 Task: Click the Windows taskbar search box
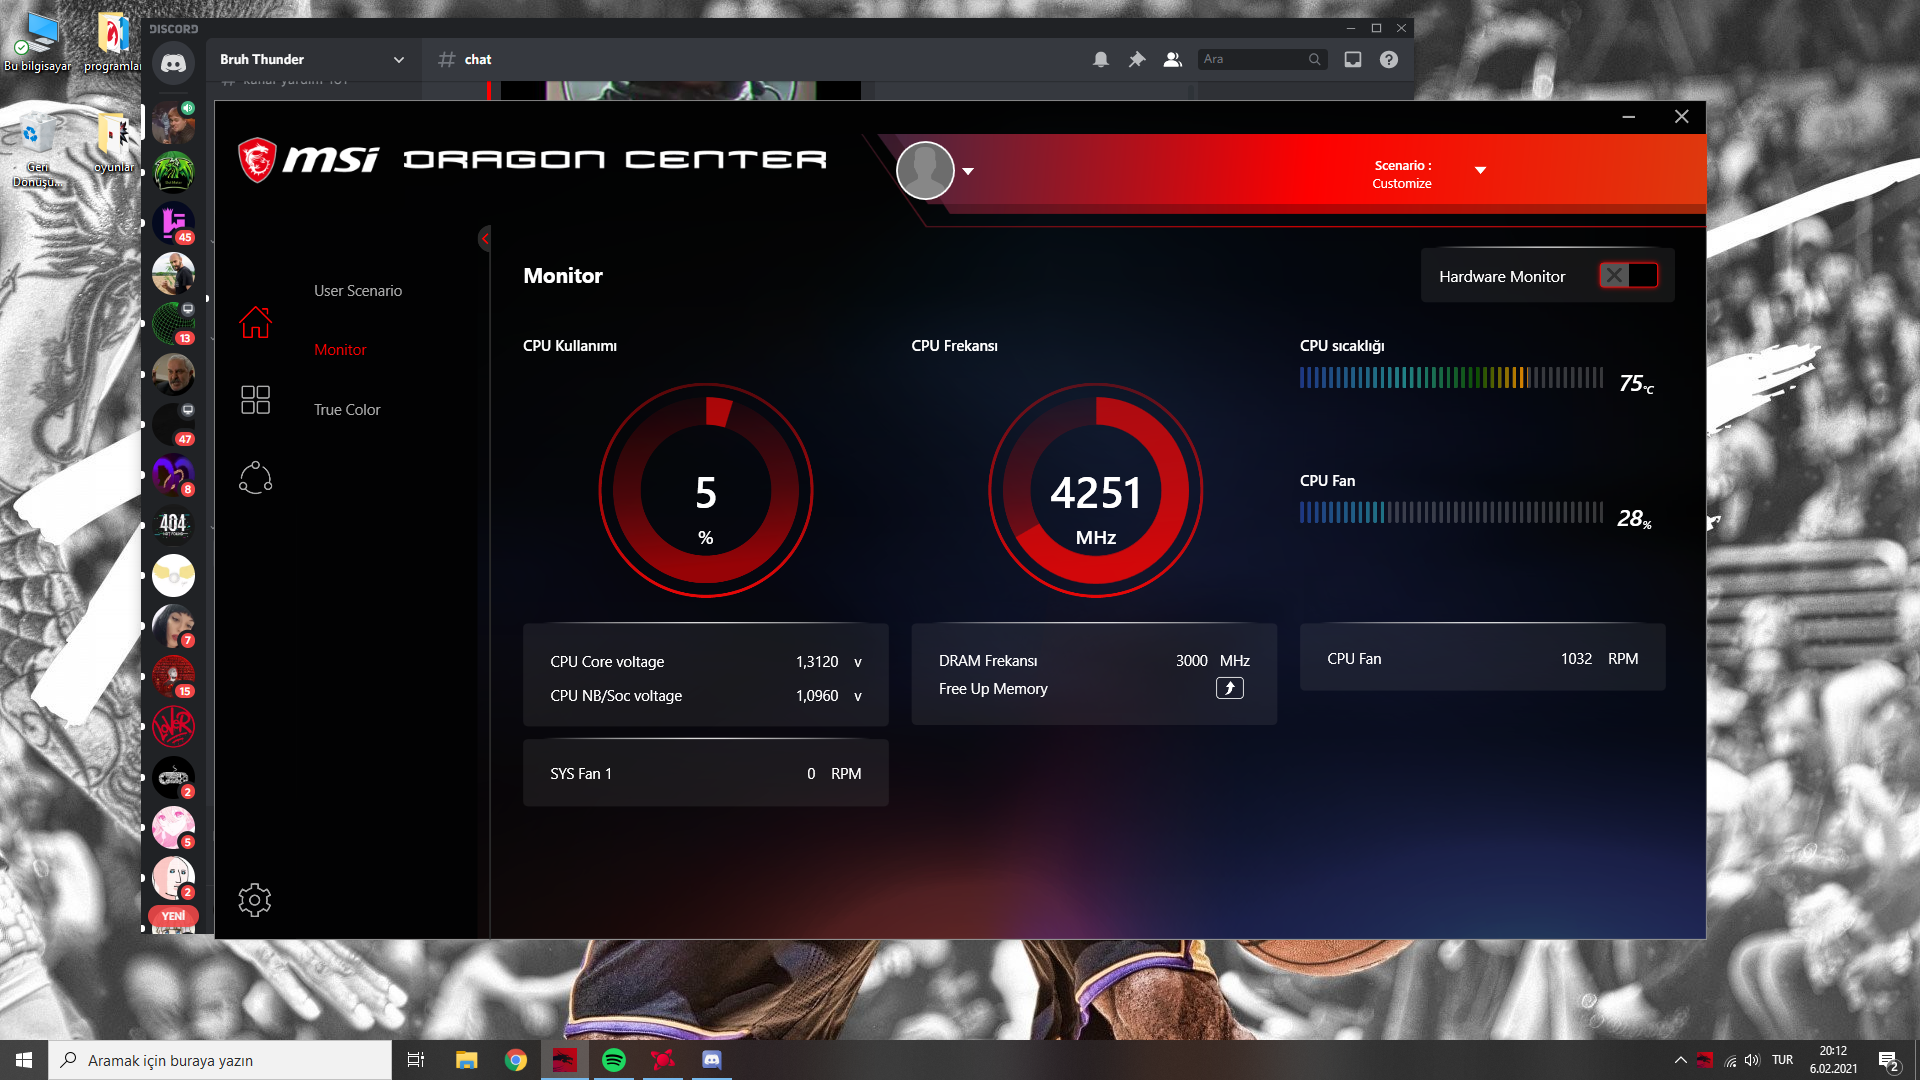pos(220,1060)
